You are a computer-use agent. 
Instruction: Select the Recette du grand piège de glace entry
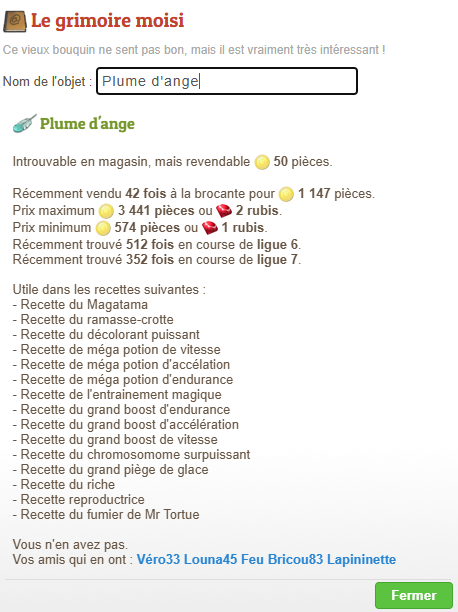click(x=110, y=470)
